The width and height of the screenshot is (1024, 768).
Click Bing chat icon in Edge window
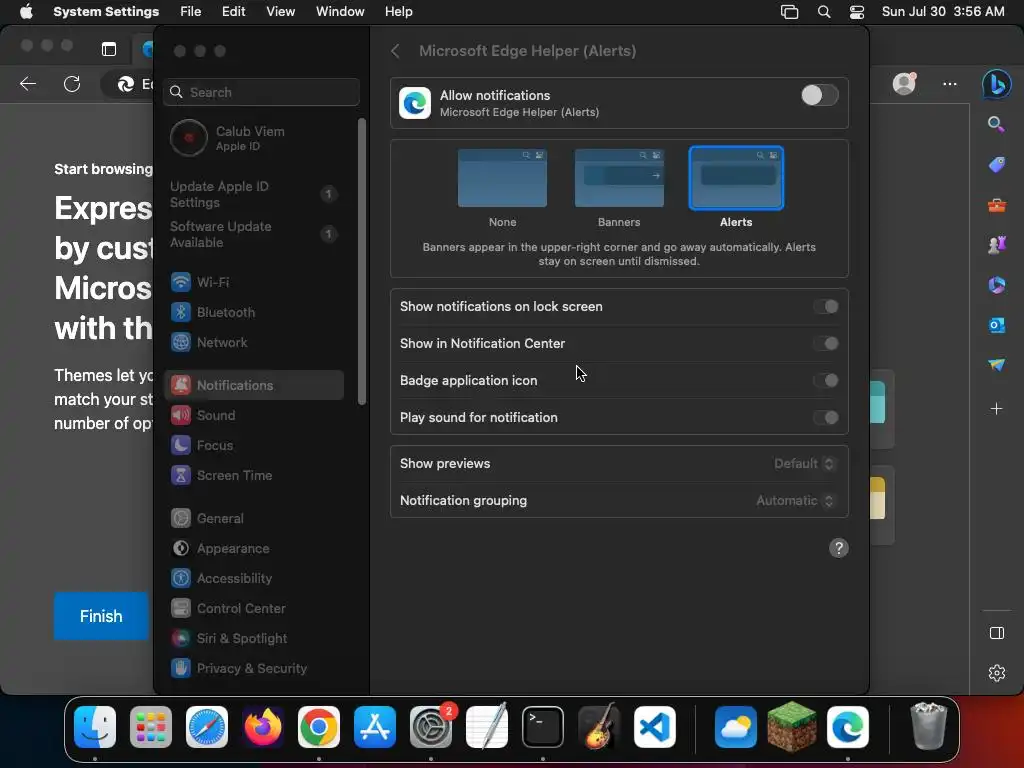pyautogui.click(x=997, y=84)
